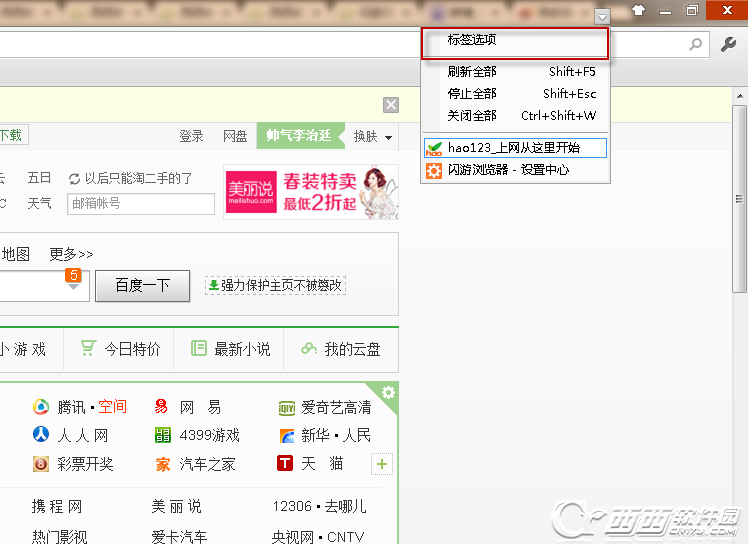
Task: Open the 去哪儿 link
Action: (346, 506)
